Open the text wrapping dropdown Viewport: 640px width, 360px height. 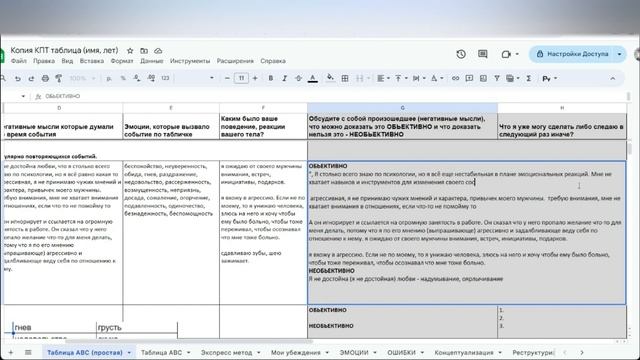tap(419, 78)
